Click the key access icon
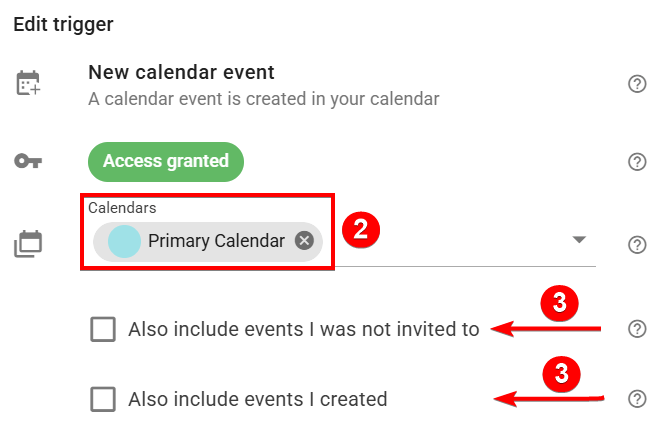 point(28,162)
